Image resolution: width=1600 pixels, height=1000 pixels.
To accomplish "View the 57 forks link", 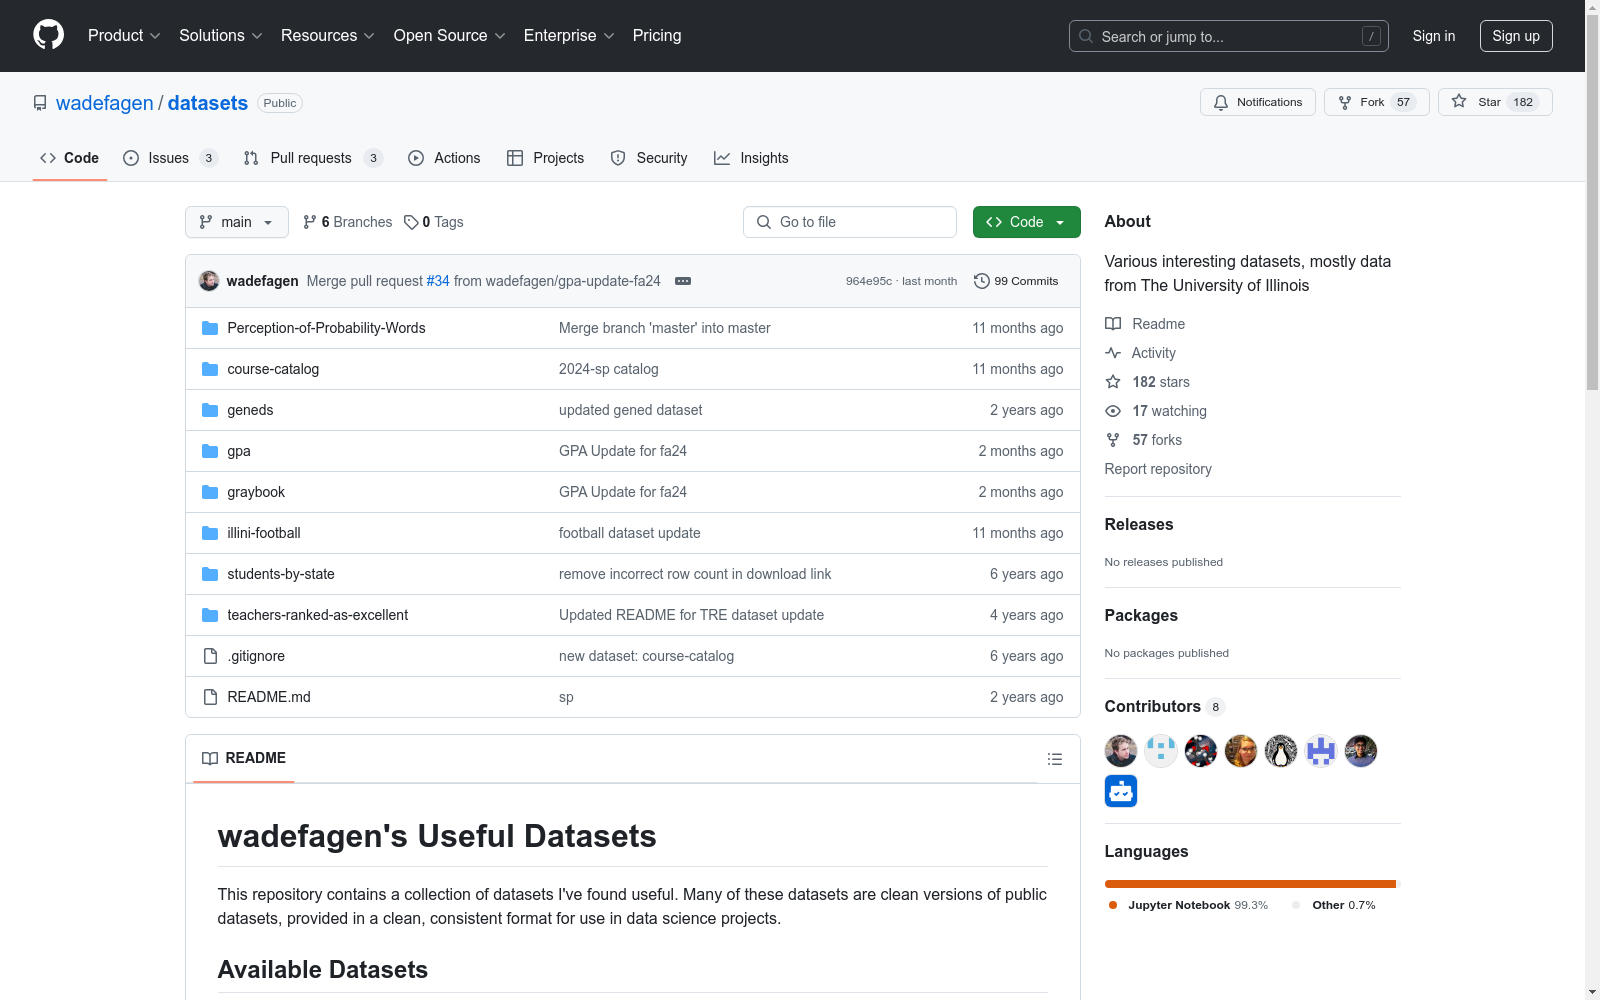I will point(1143,440).
